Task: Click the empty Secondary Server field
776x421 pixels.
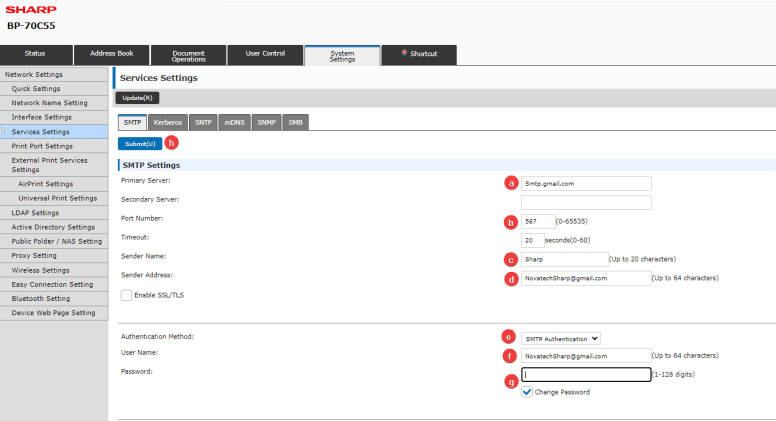Action: click(586, 202)
